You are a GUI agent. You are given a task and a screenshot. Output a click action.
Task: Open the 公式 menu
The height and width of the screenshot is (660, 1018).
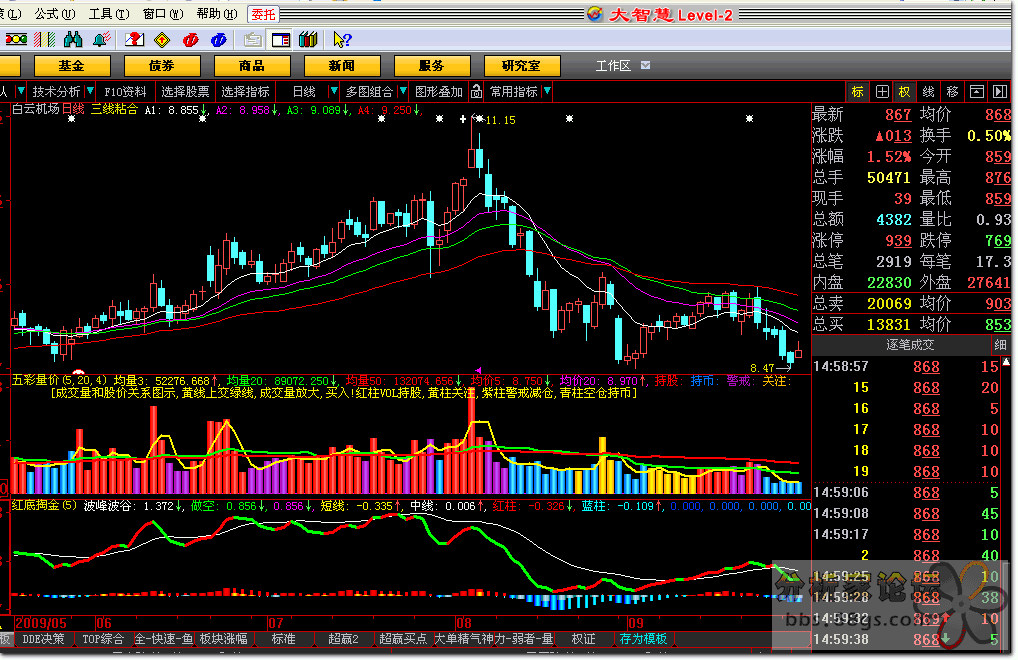(x=55, y=14)
